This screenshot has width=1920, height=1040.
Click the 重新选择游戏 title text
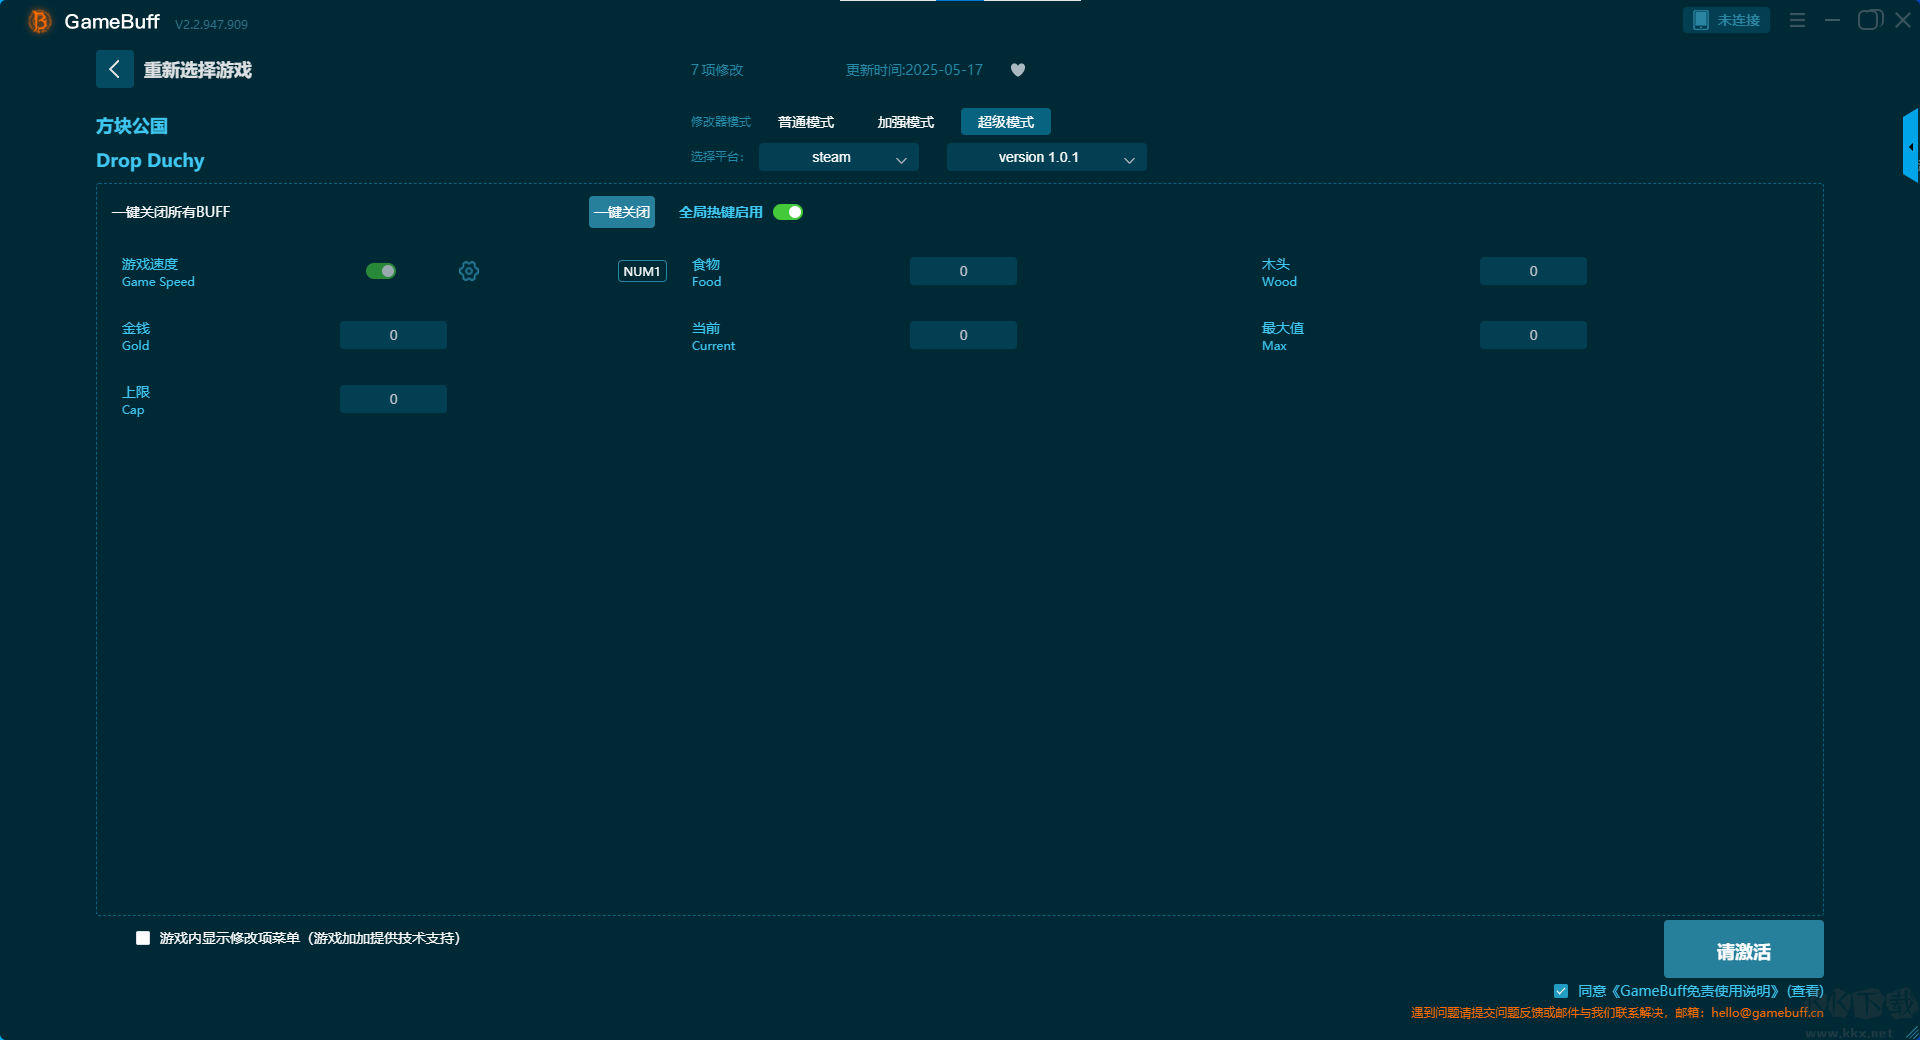[198, 70]
